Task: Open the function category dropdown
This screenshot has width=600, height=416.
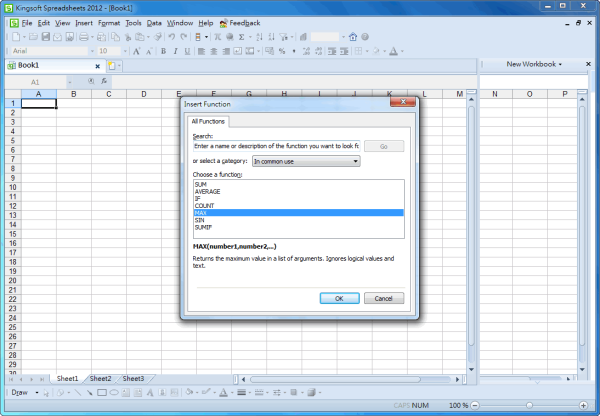Action: (355, 161)
